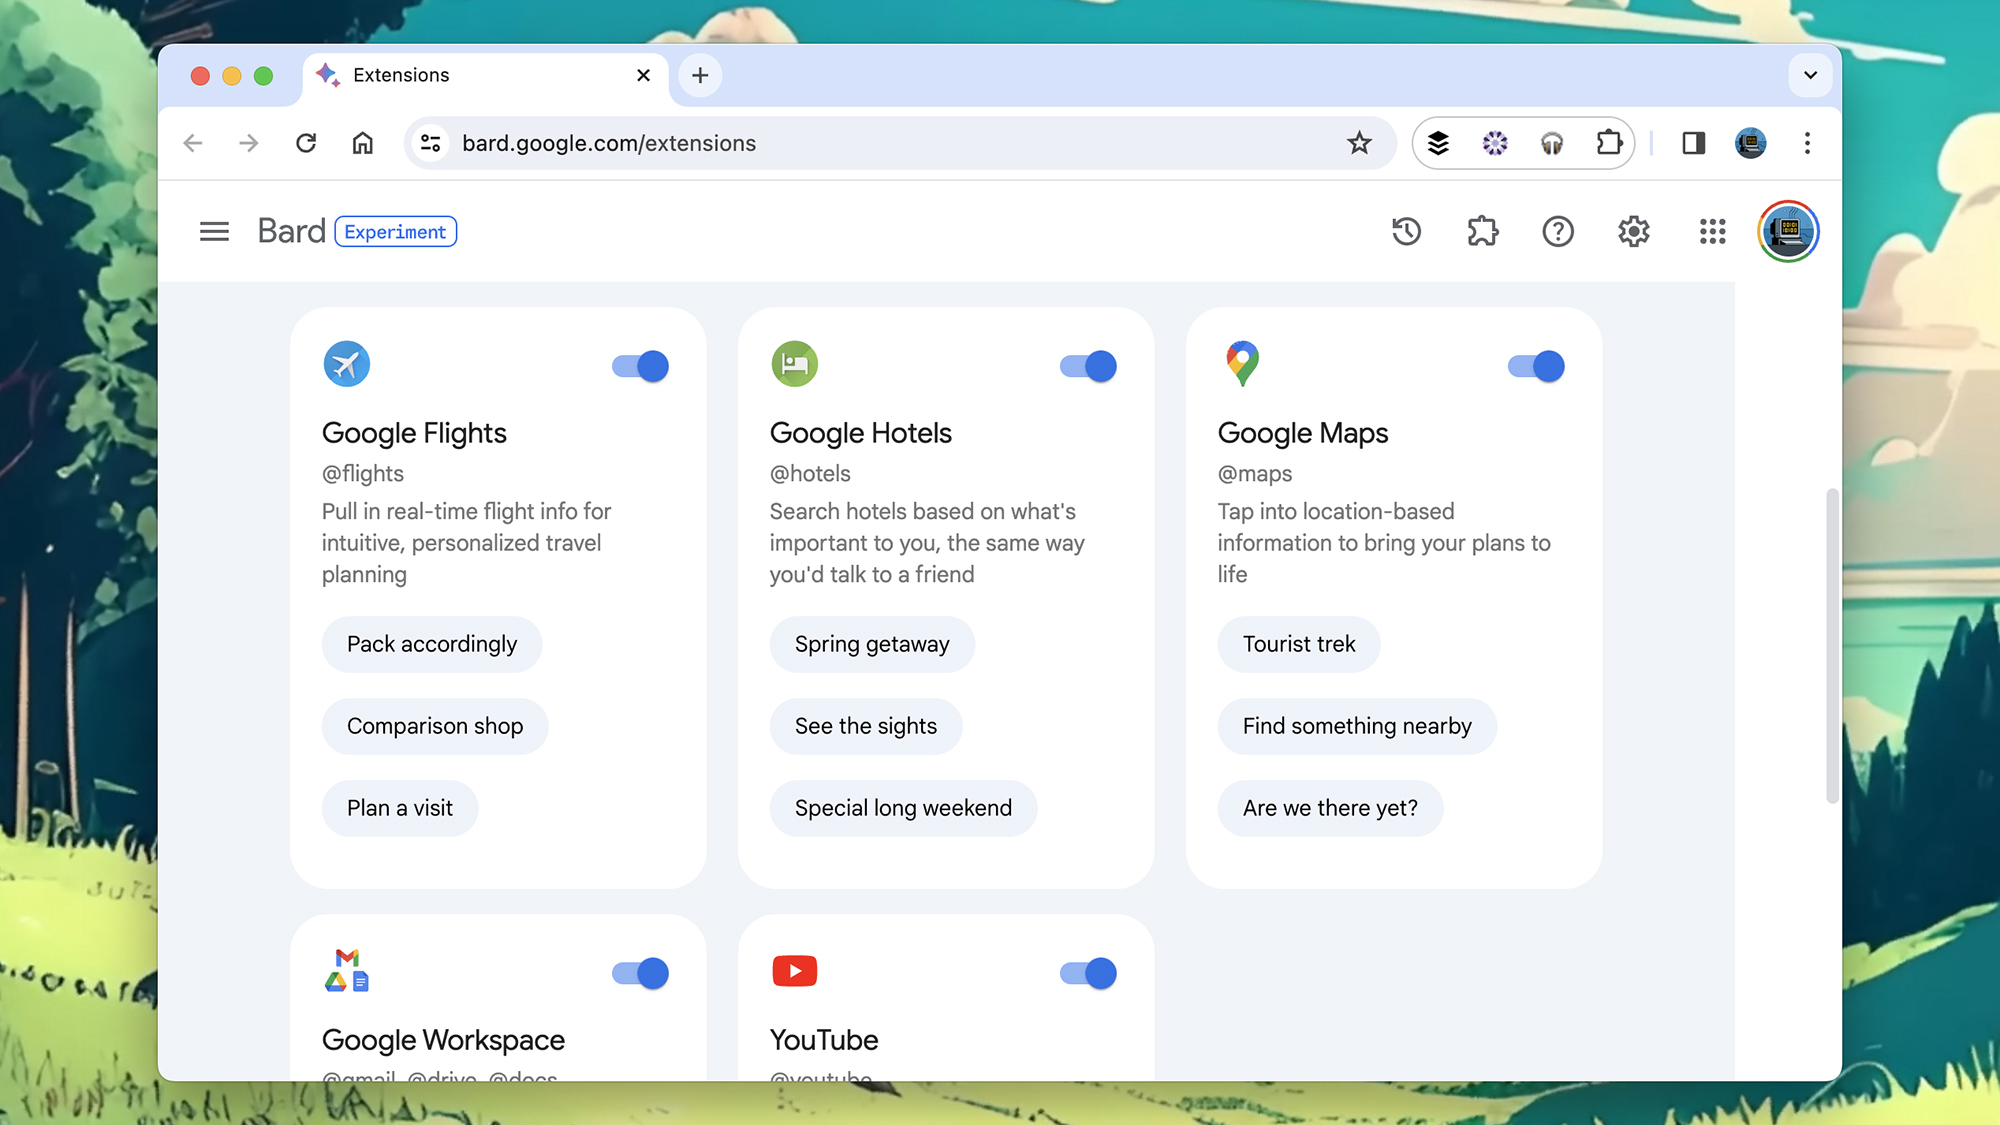Click Chrome extensions puzzle toolbar icon
Viewport: 2000px width, 1125px height.
[1608, 143]
